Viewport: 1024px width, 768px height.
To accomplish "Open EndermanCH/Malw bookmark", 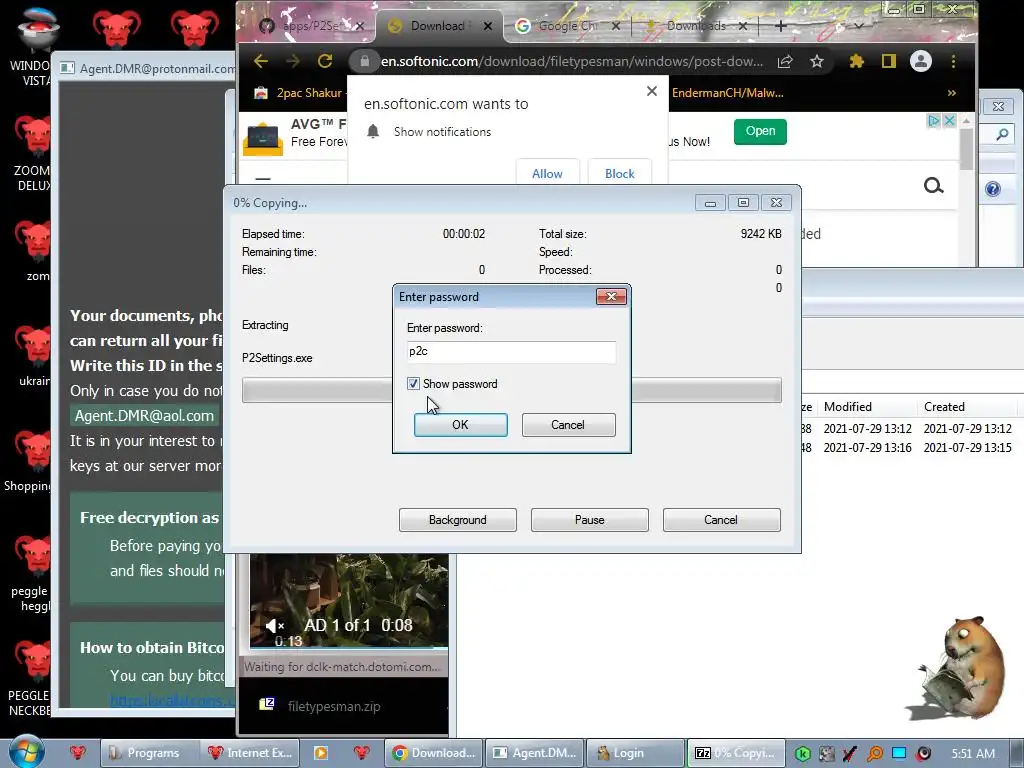I will click(x=728, y=93).
